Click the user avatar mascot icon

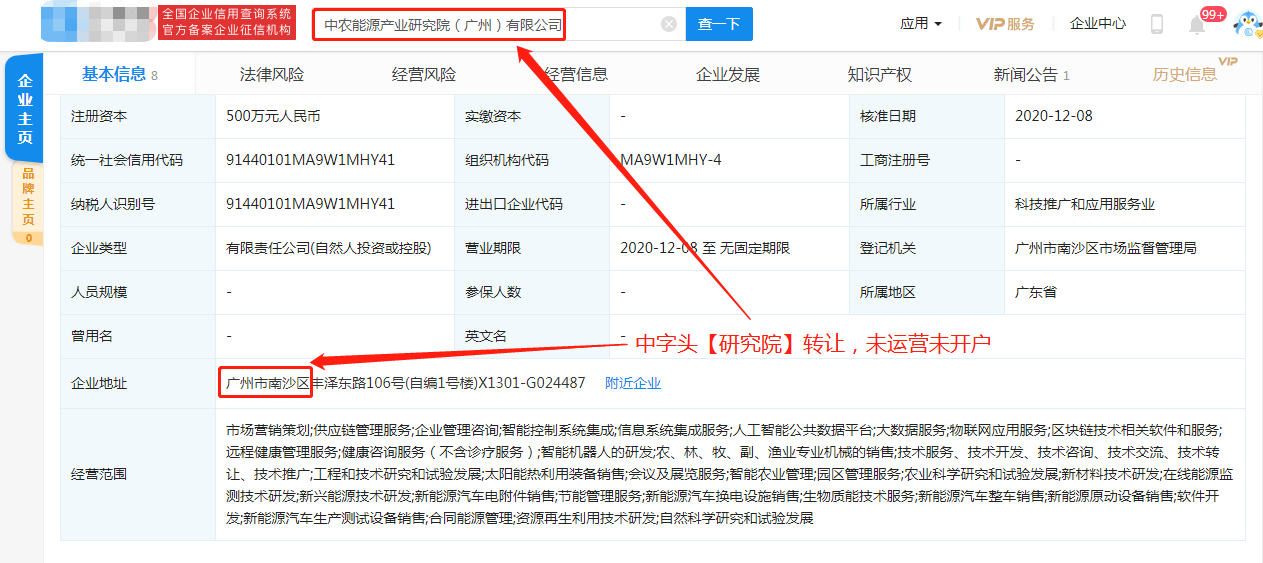(1246, 24)
